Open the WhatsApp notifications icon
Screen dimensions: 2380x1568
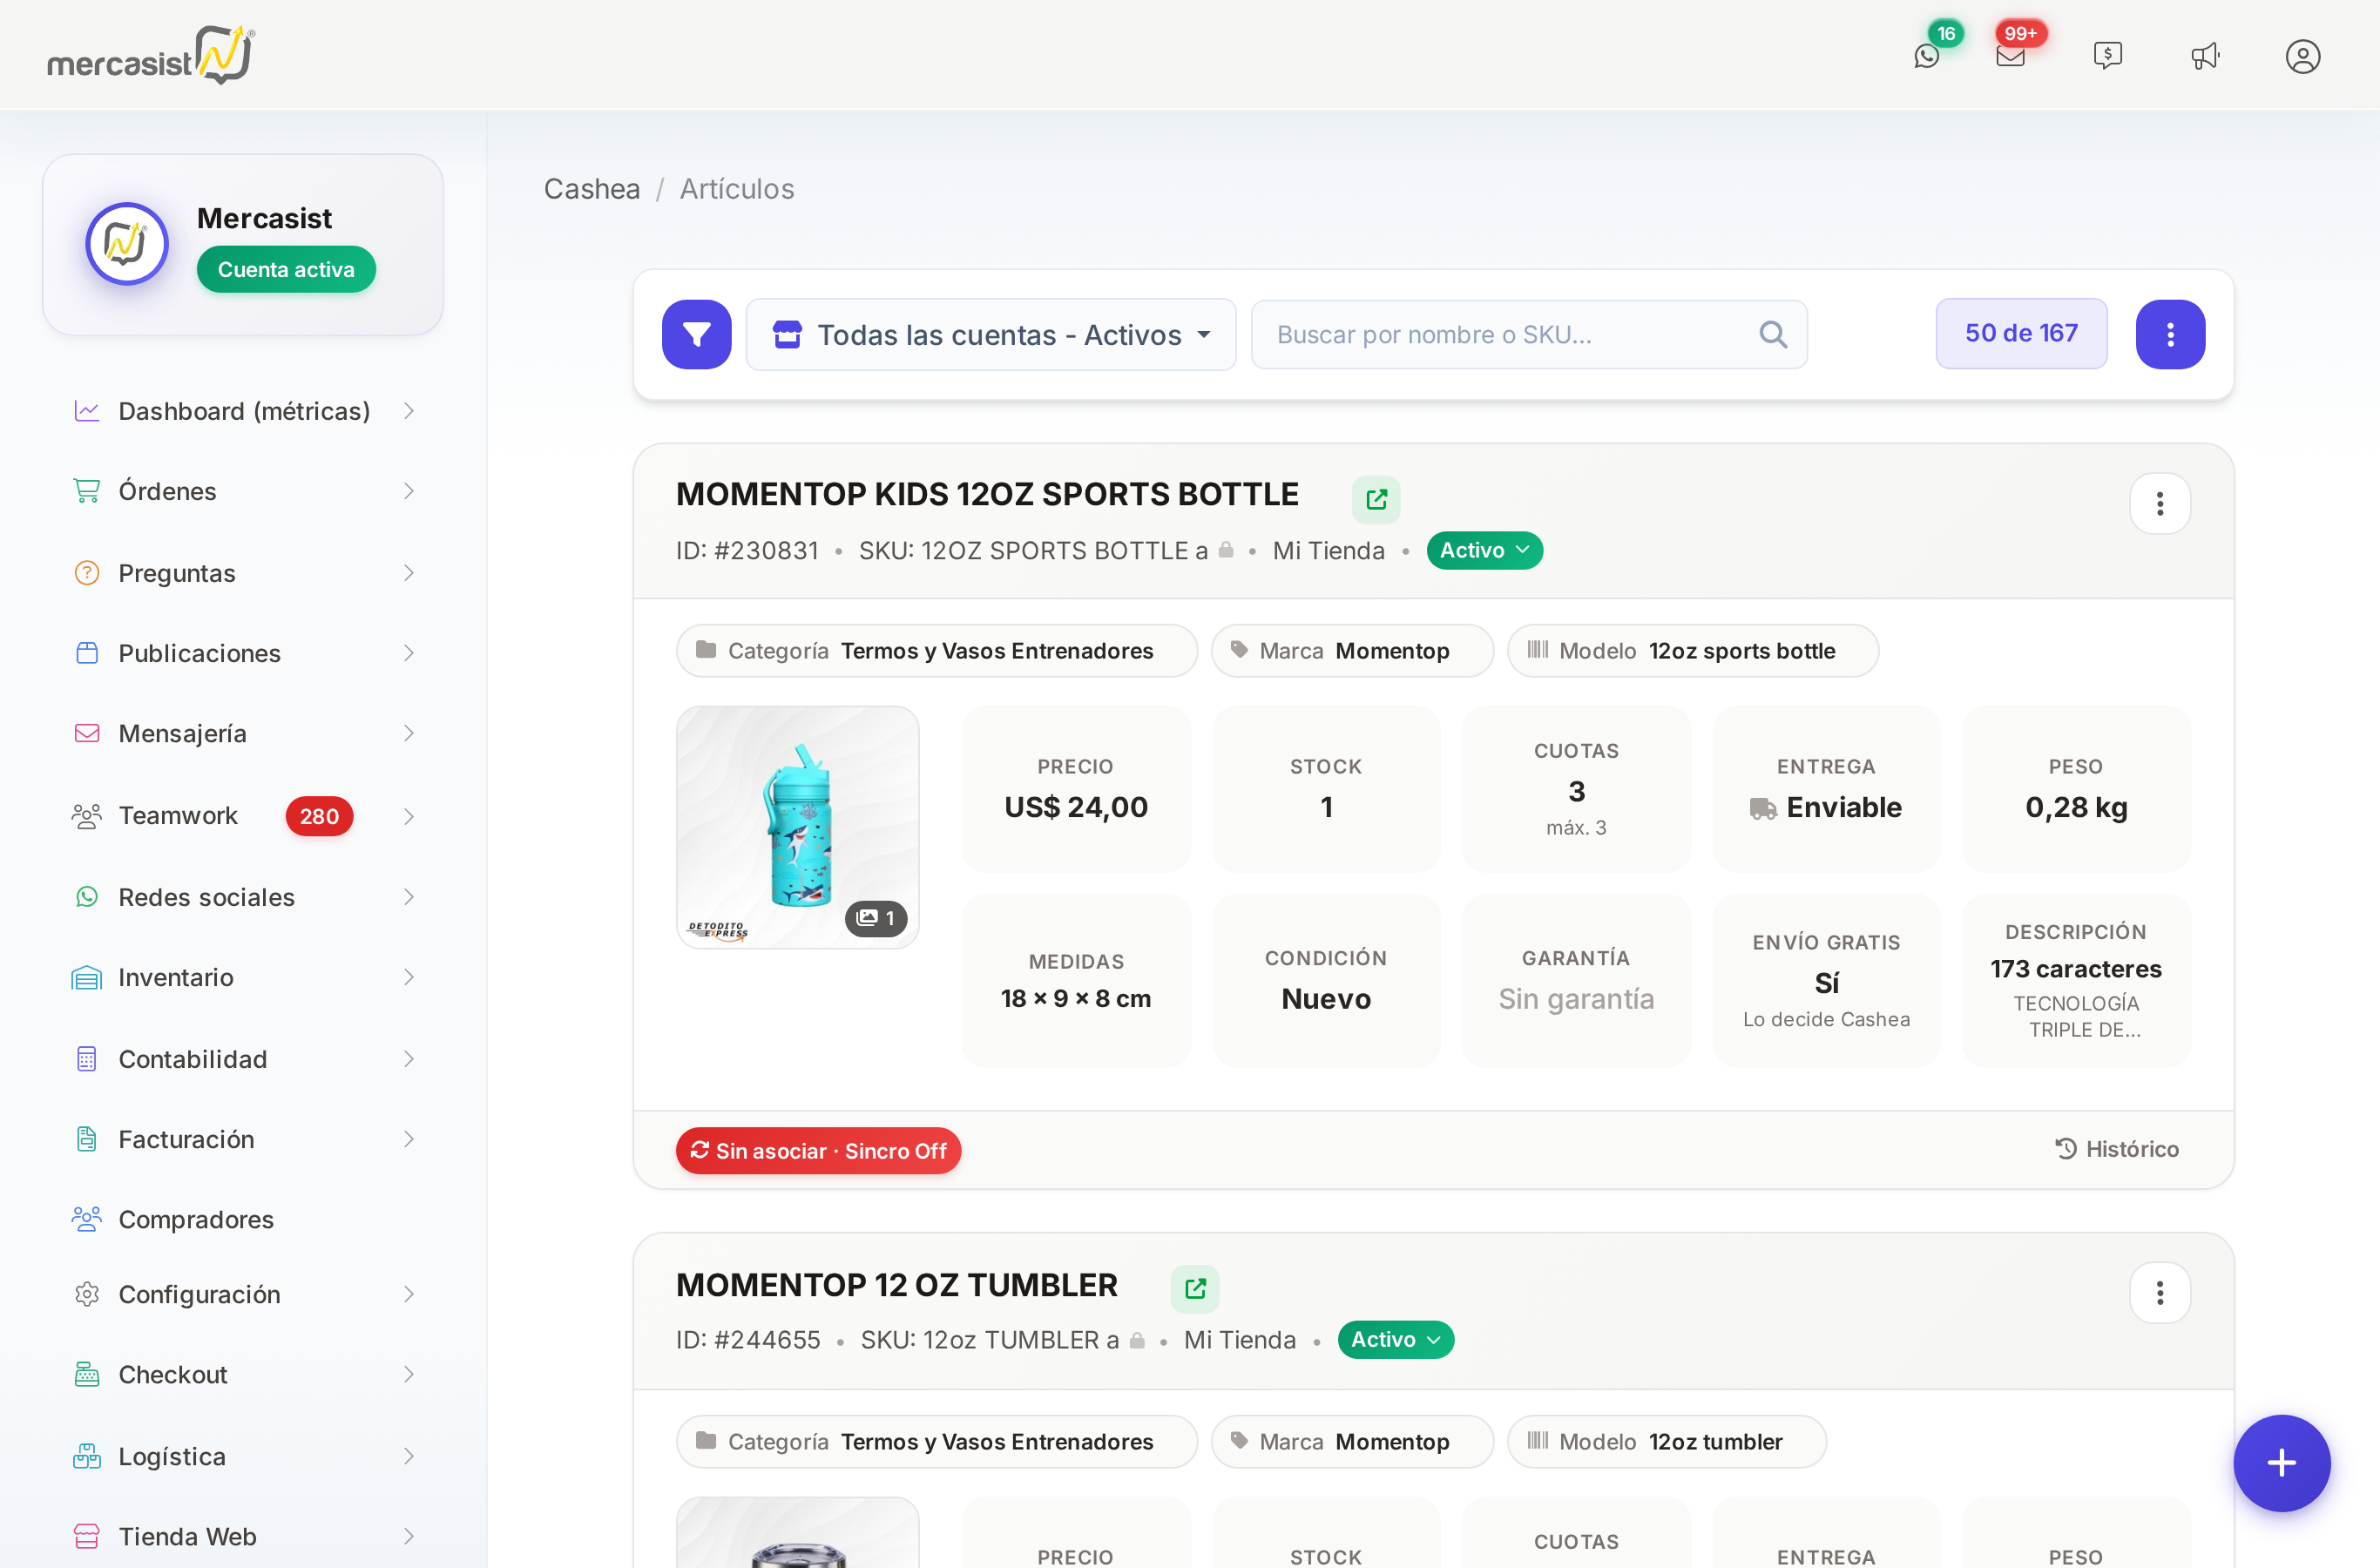(1926, 56)
